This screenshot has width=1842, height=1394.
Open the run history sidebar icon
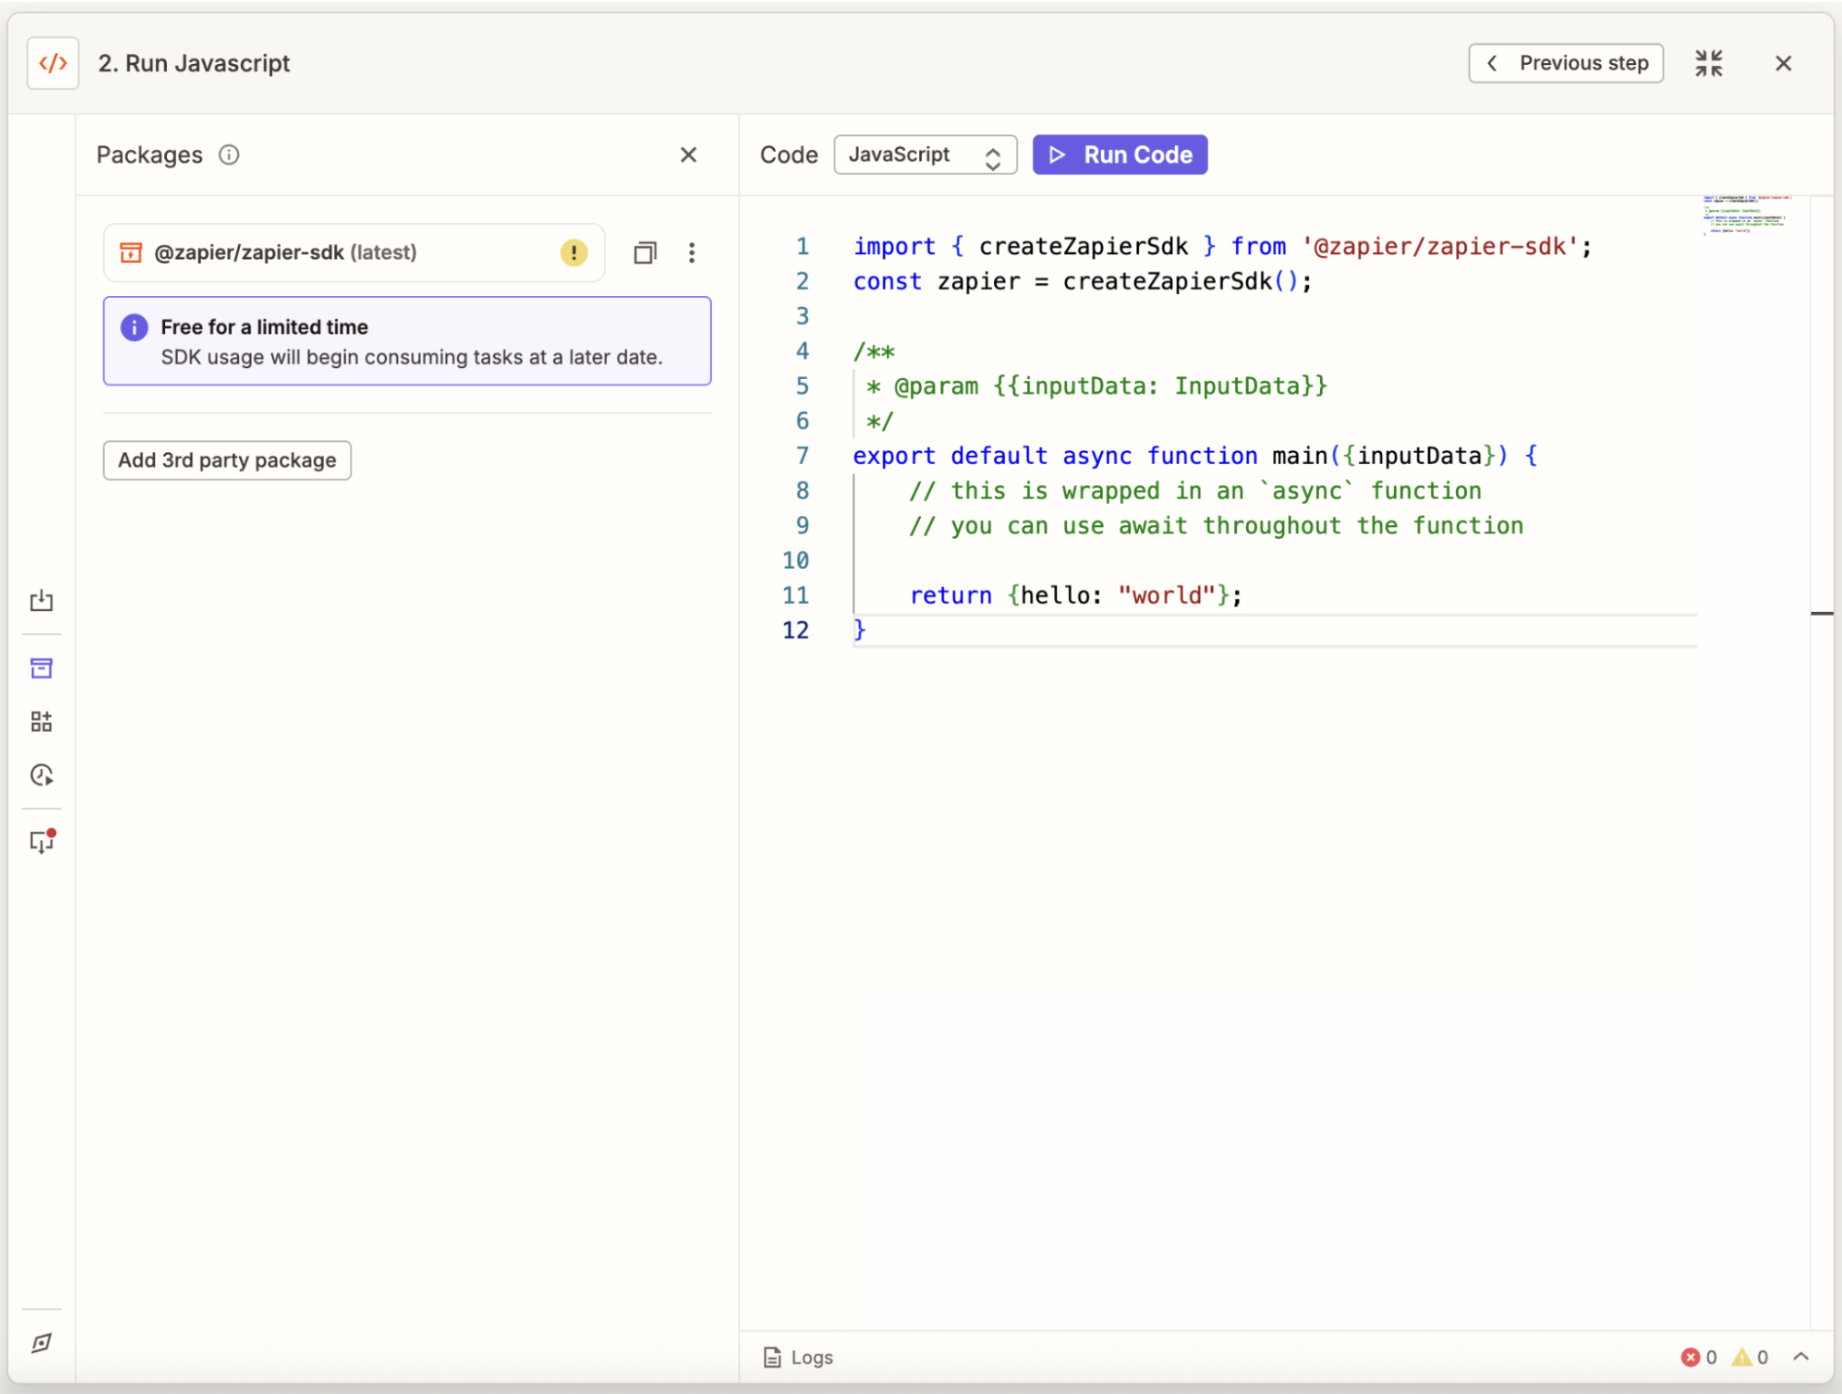(41, 775)
